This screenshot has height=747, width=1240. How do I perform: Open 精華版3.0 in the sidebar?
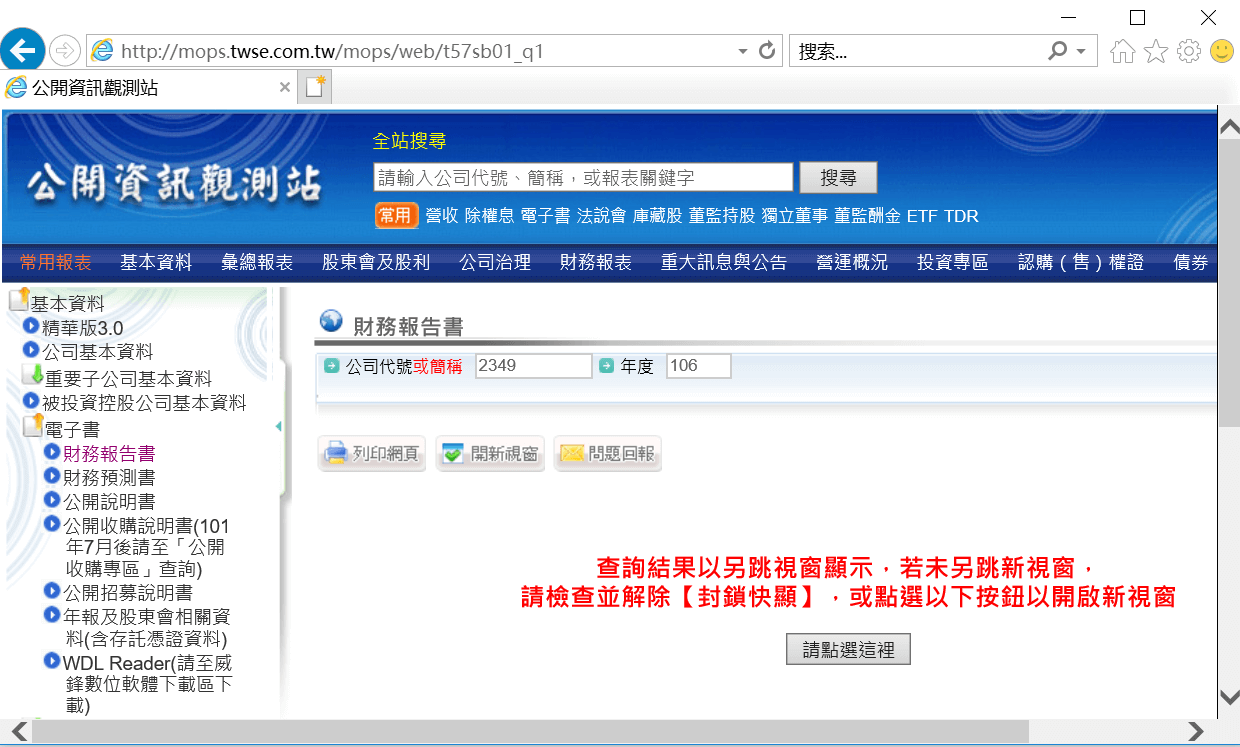pos(82,328)
